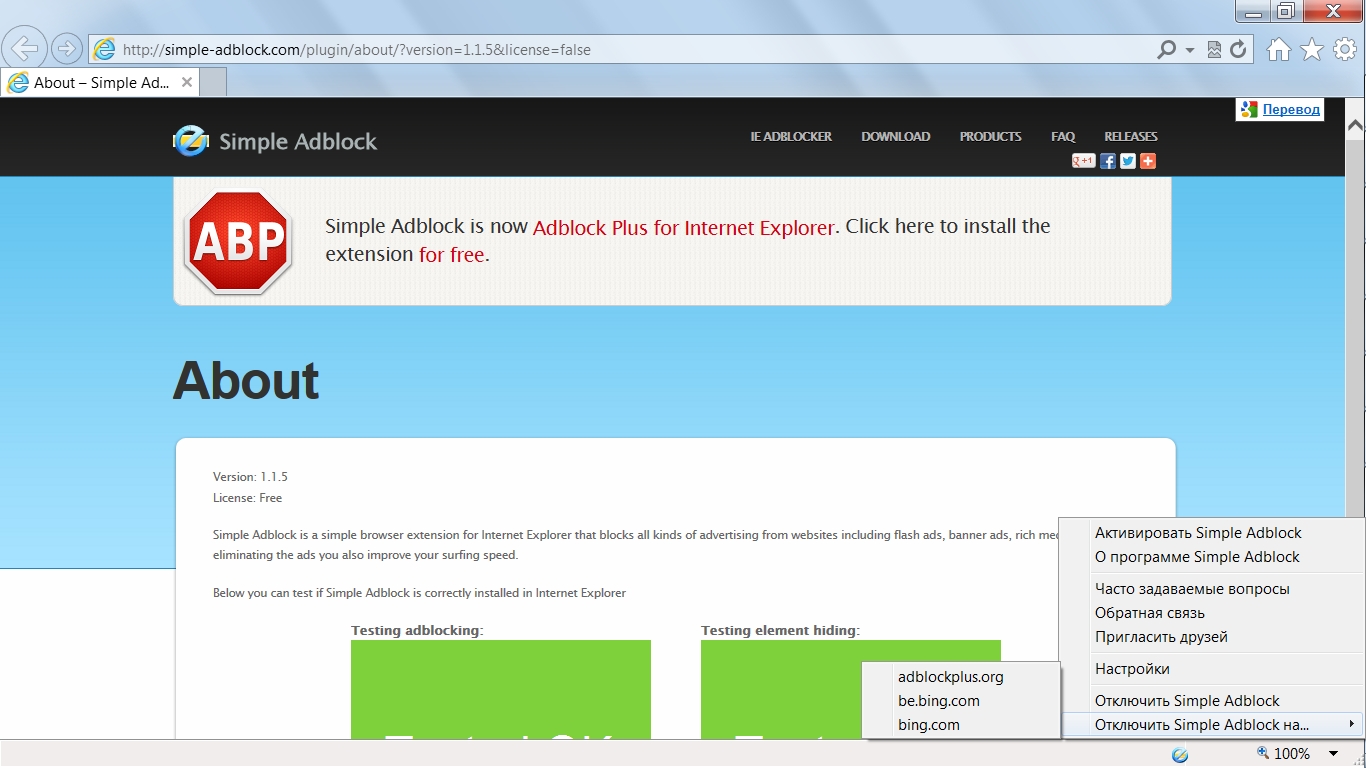Screen dimensions: 1366x768
Task: Click the scrollbar up arrow
Action: click(x=1356, y=125)
